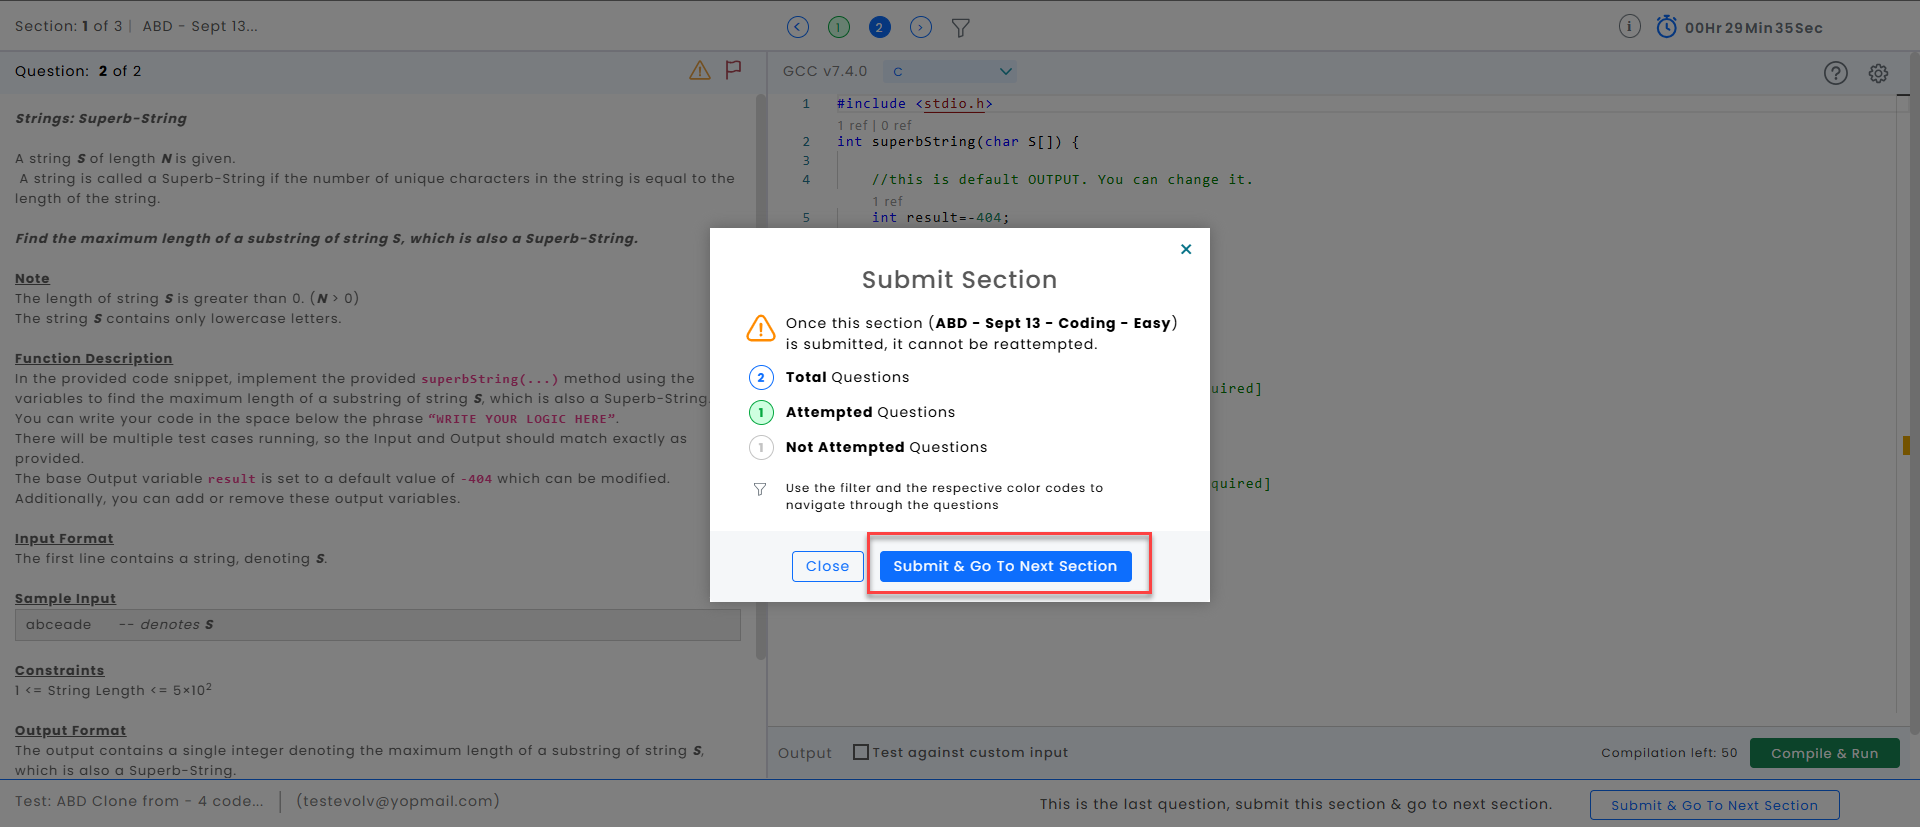Open editor settings gear

[1879, 73]
